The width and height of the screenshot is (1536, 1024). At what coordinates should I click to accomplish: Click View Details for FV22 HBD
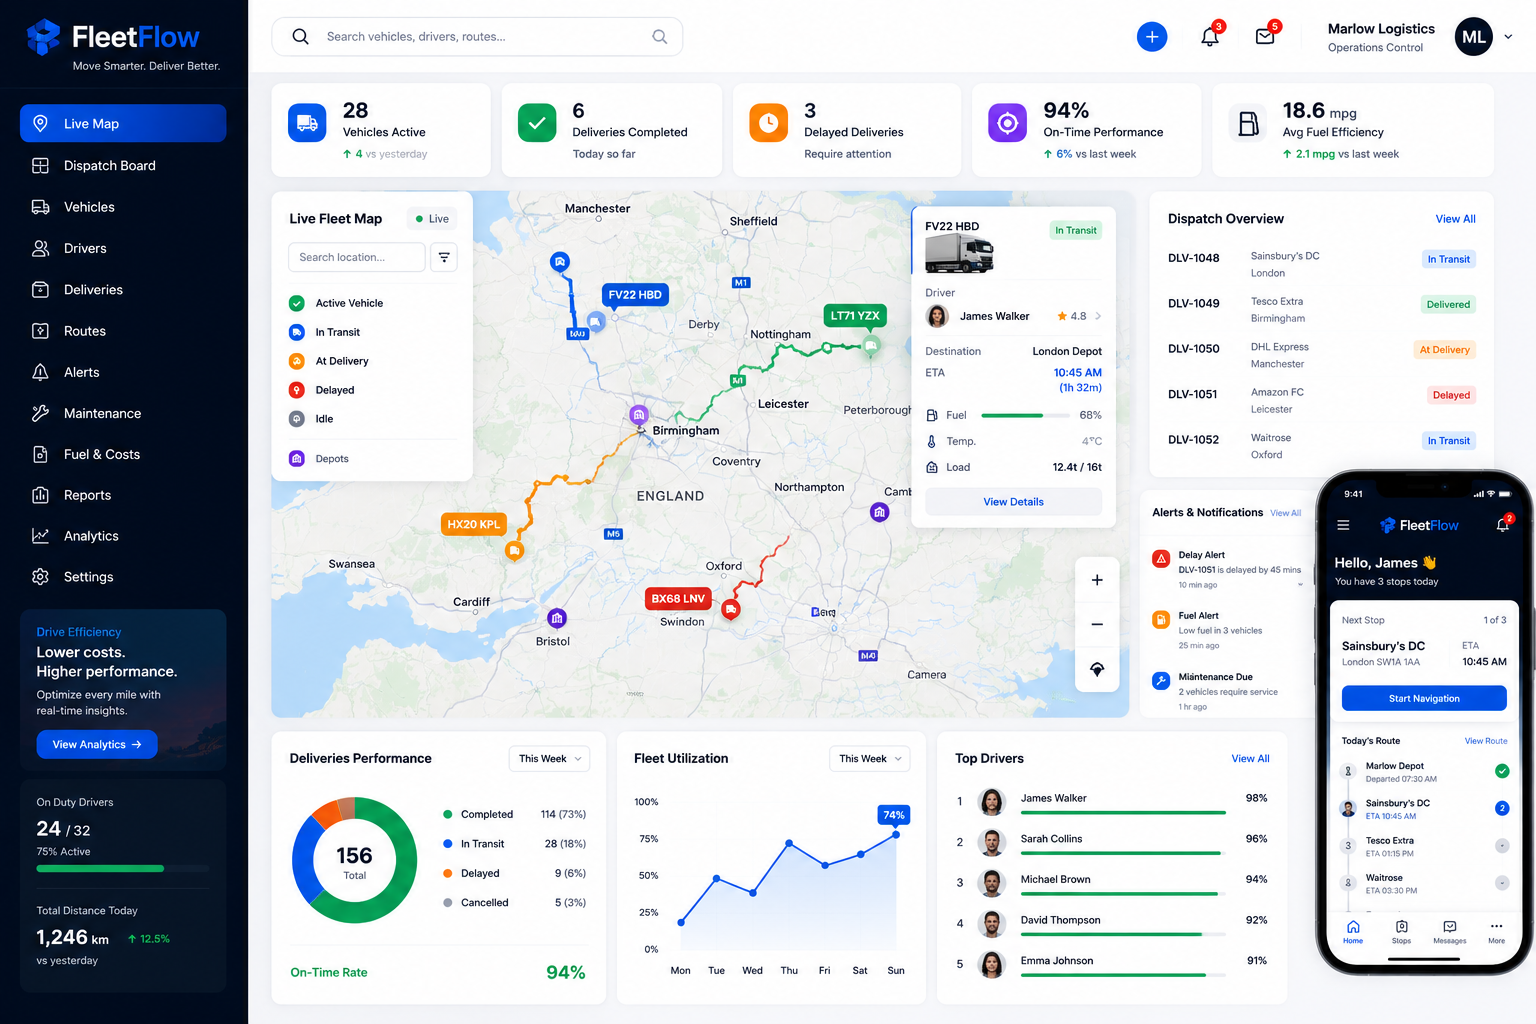tap(1013, 502)
